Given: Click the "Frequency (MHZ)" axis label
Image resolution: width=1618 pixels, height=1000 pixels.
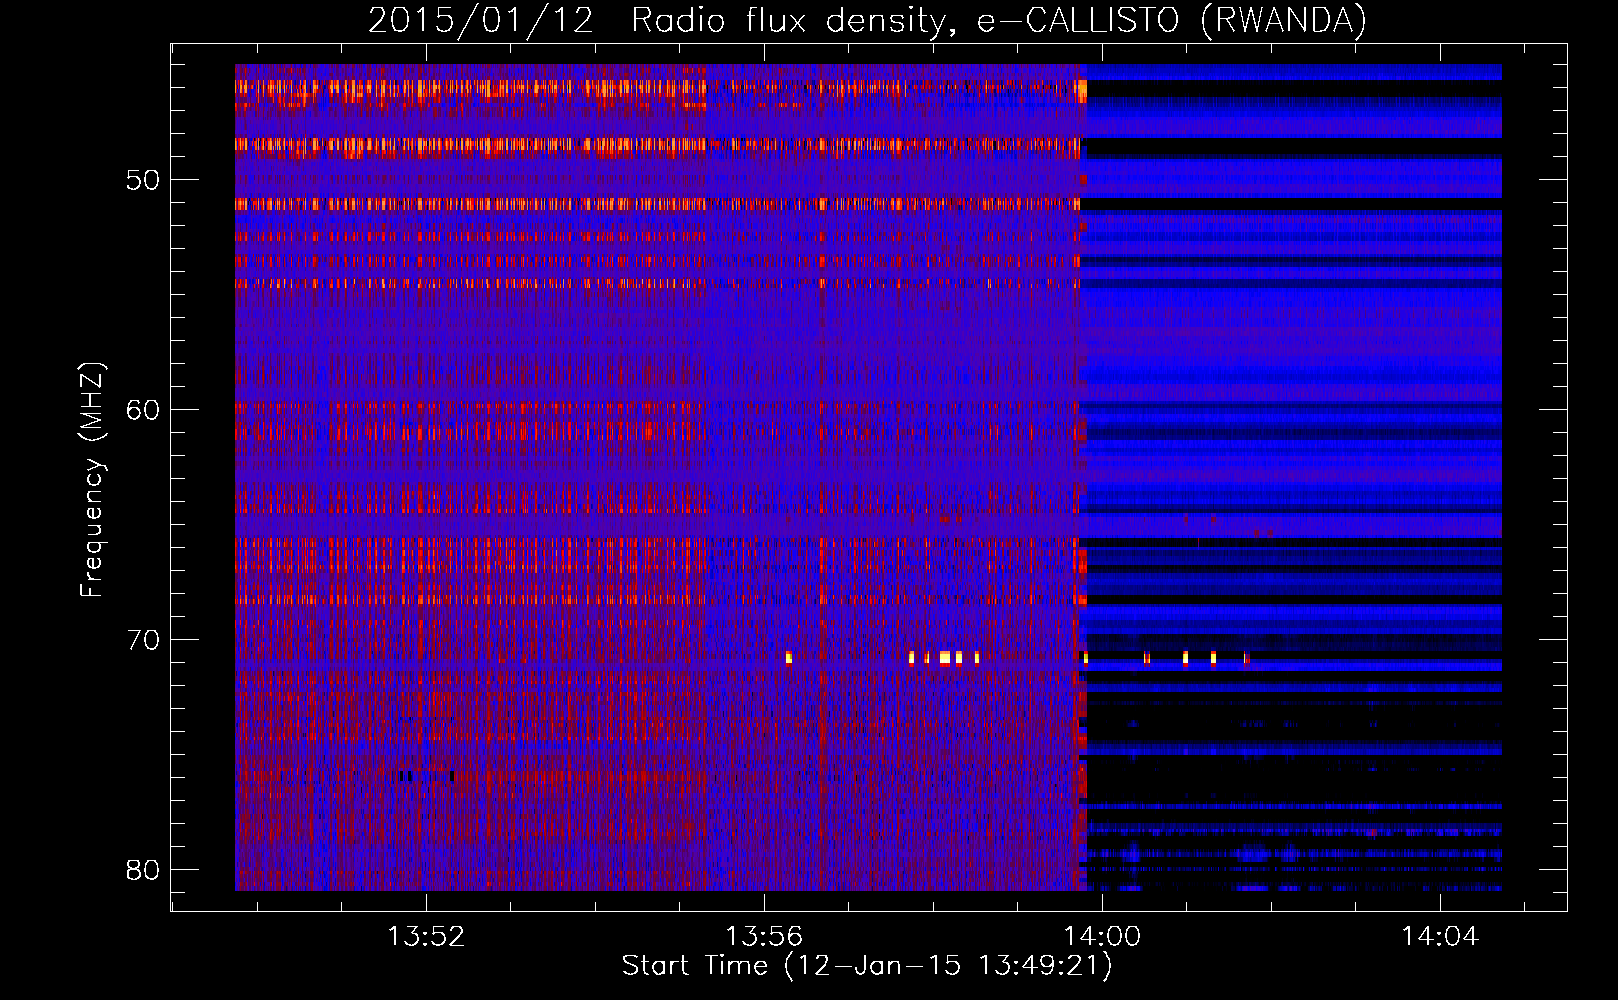Looking at the screenshot, I should 92,480.
